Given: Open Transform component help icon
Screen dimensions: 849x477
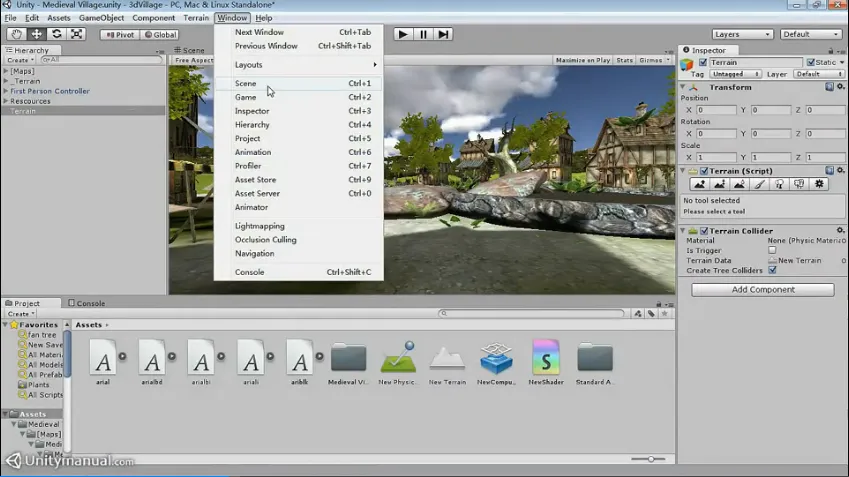Looking at the screenshot, I should point(830,87).
